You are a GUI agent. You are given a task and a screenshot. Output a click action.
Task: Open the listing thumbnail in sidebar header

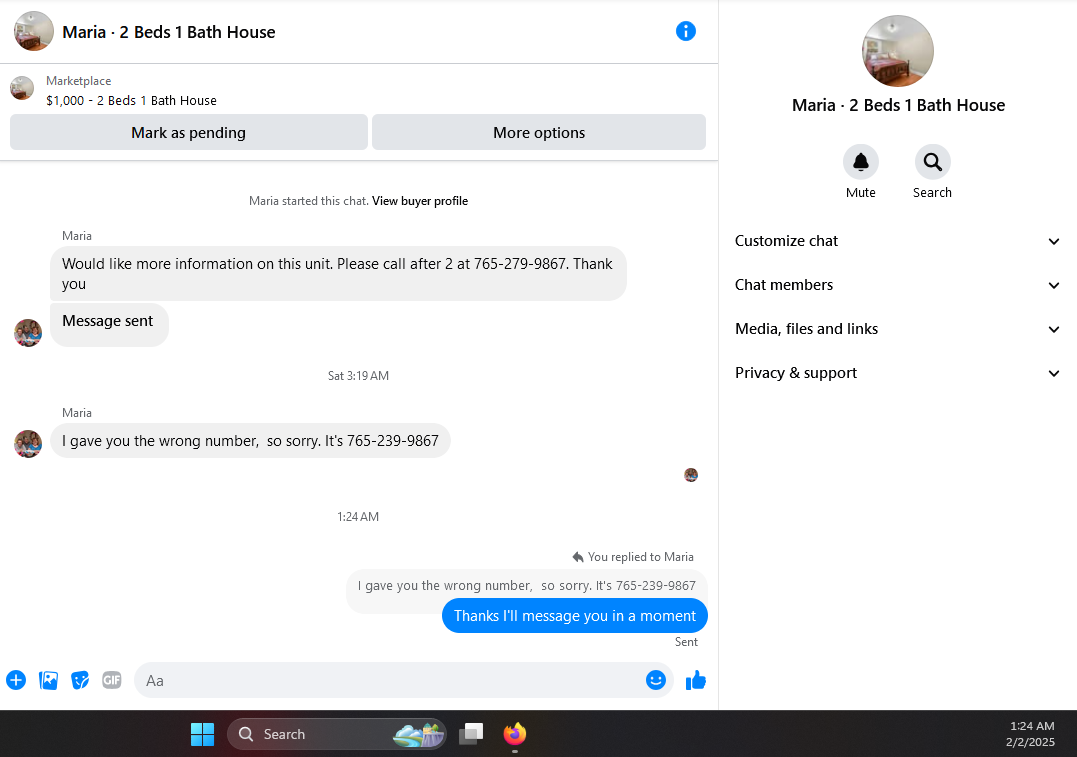(898, 52)
